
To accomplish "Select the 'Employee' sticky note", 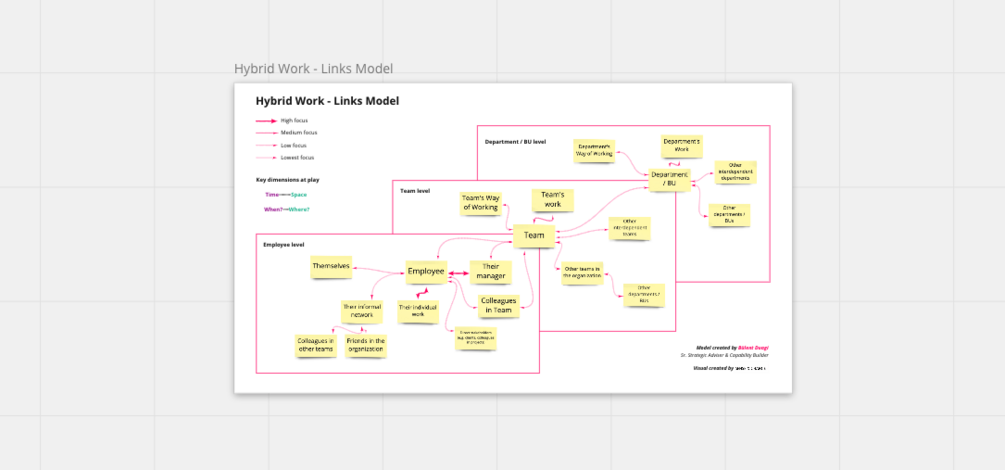I will (426, 272).
